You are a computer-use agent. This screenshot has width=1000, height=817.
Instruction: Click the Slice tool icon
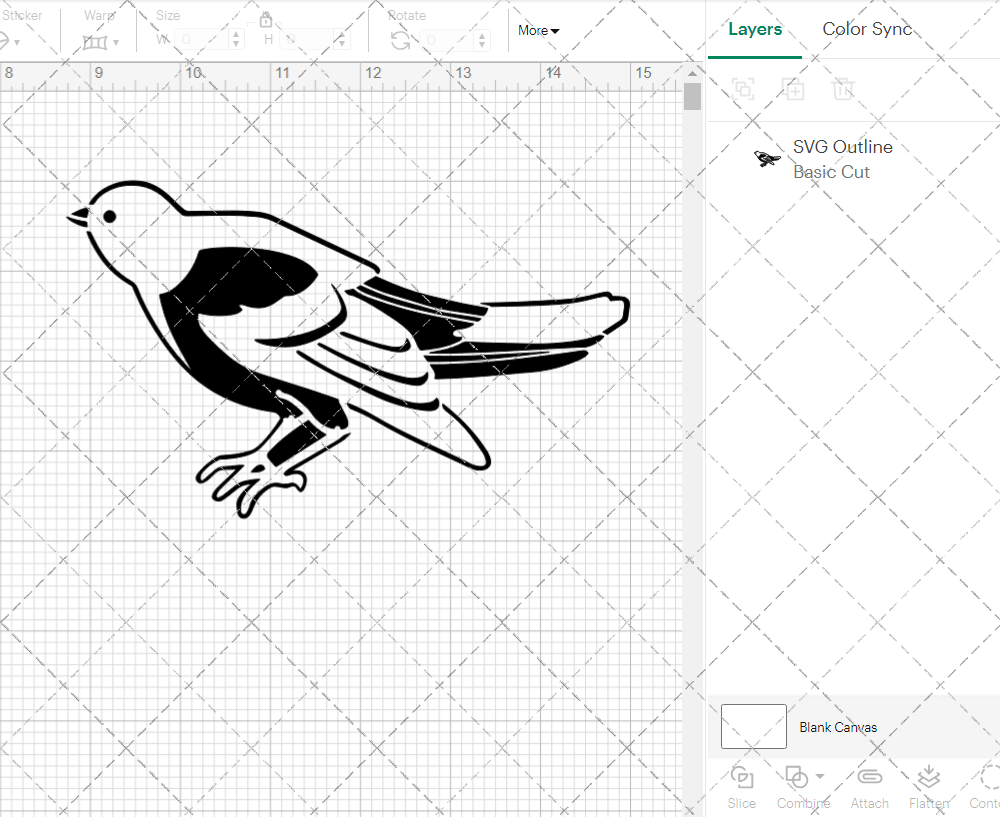[742, 777]
